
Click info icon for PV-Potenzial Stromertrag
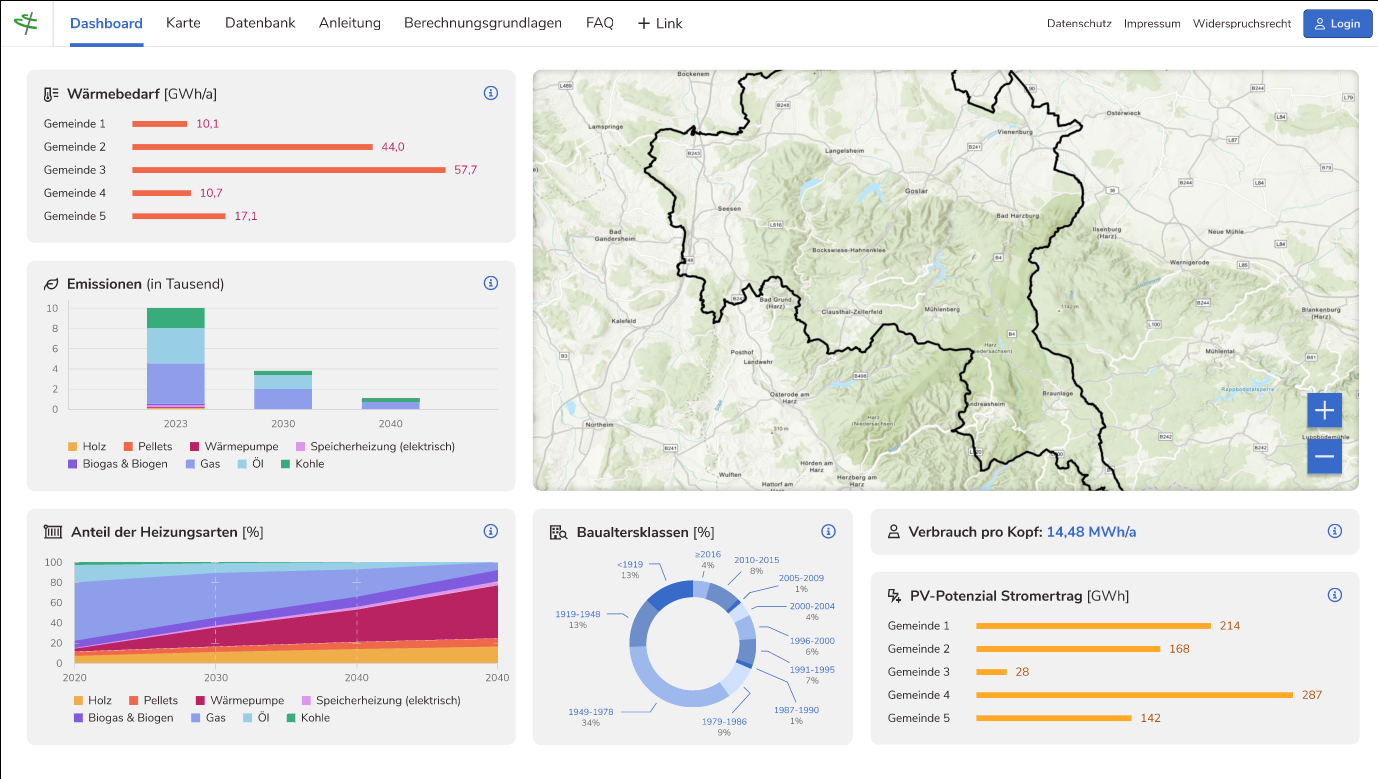[1334, 595]
